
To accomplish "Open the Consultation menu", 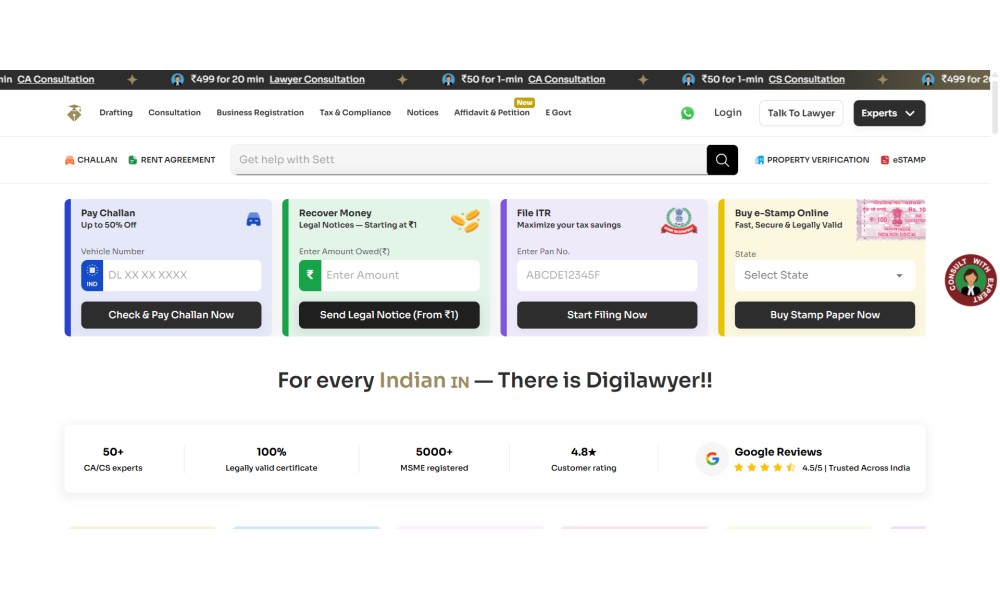I will 174,113.
